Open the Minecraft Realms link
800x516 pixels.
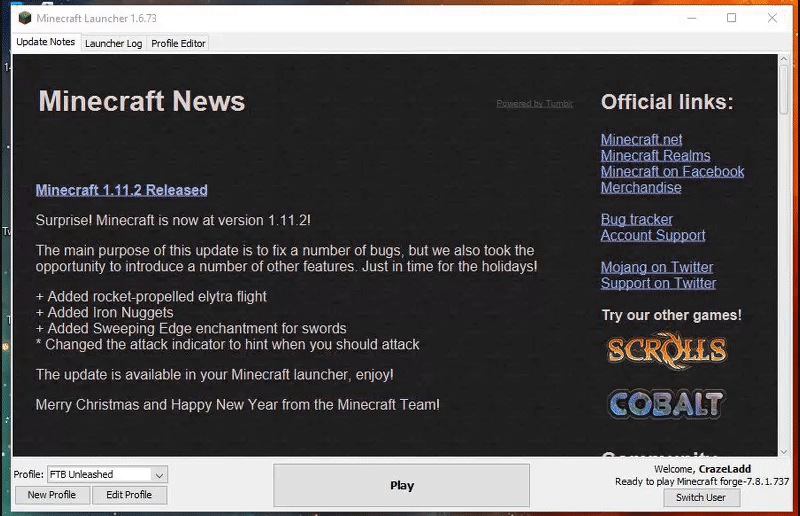point(656,156)
